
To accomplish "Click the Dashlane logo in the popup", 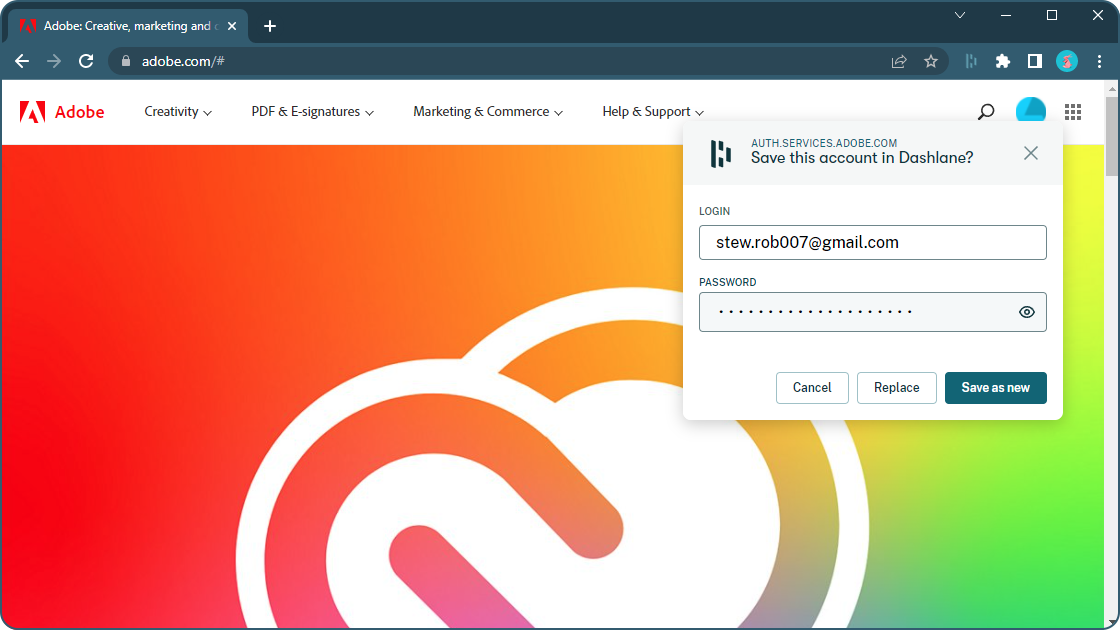I will [721, 154].
